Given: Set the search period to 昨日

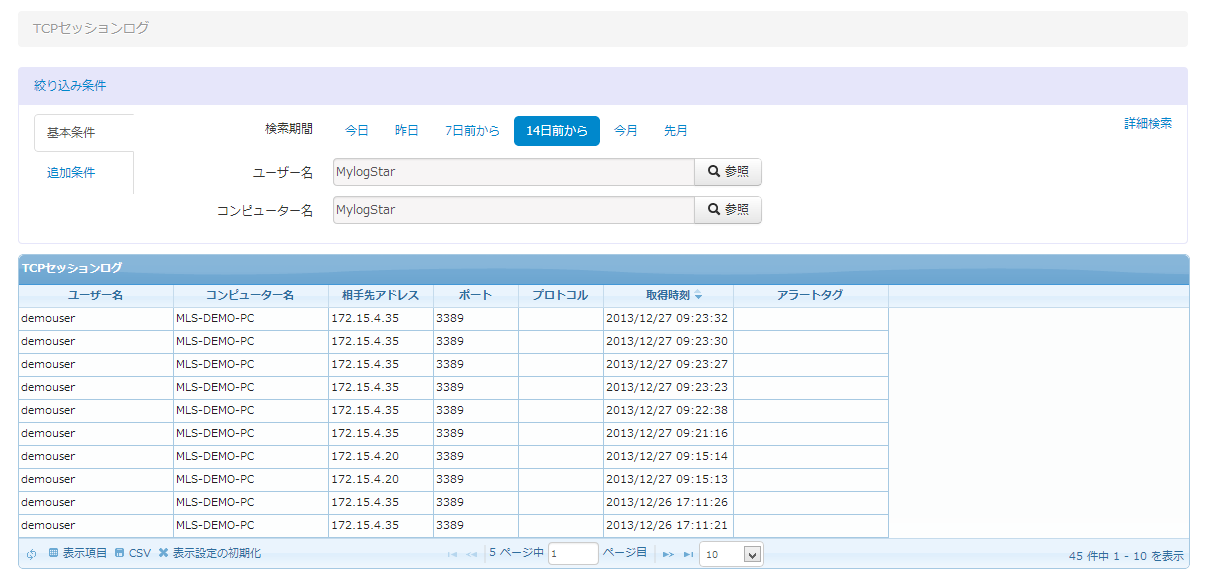Looking at the screenshot, I should (x=407, y=131).
